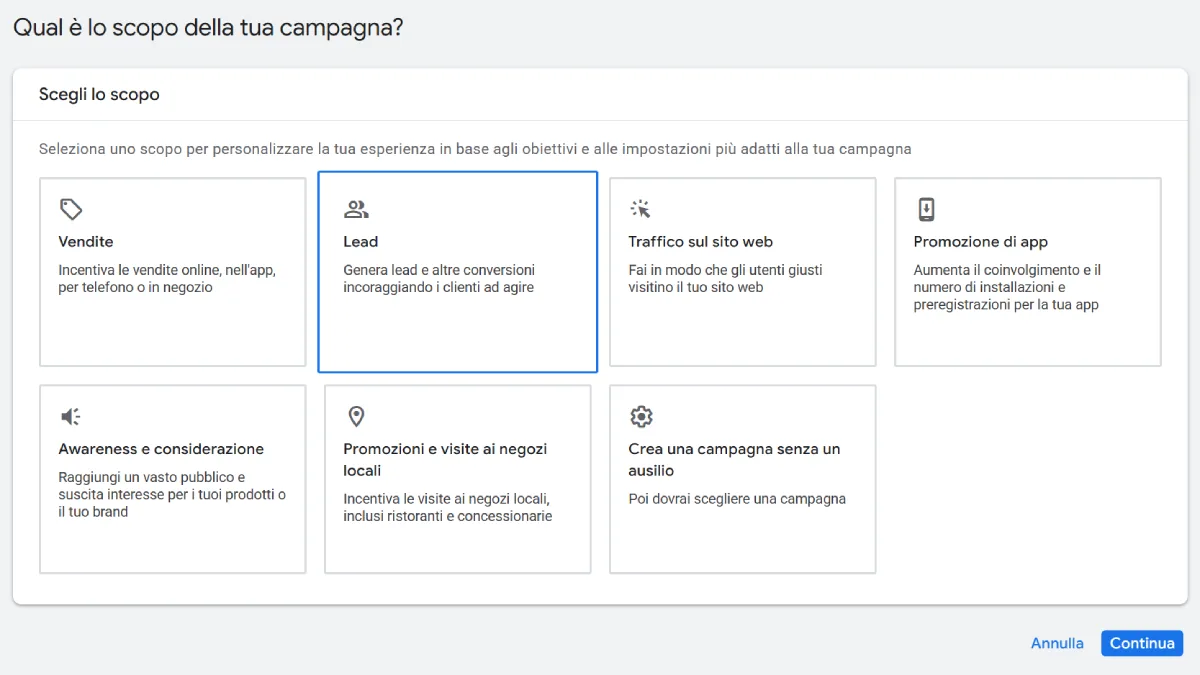The width and height of the screenshot is (1200, 675).
Task: Click the speaker icon on Awareness e considerazione
Action: point(70,416)
